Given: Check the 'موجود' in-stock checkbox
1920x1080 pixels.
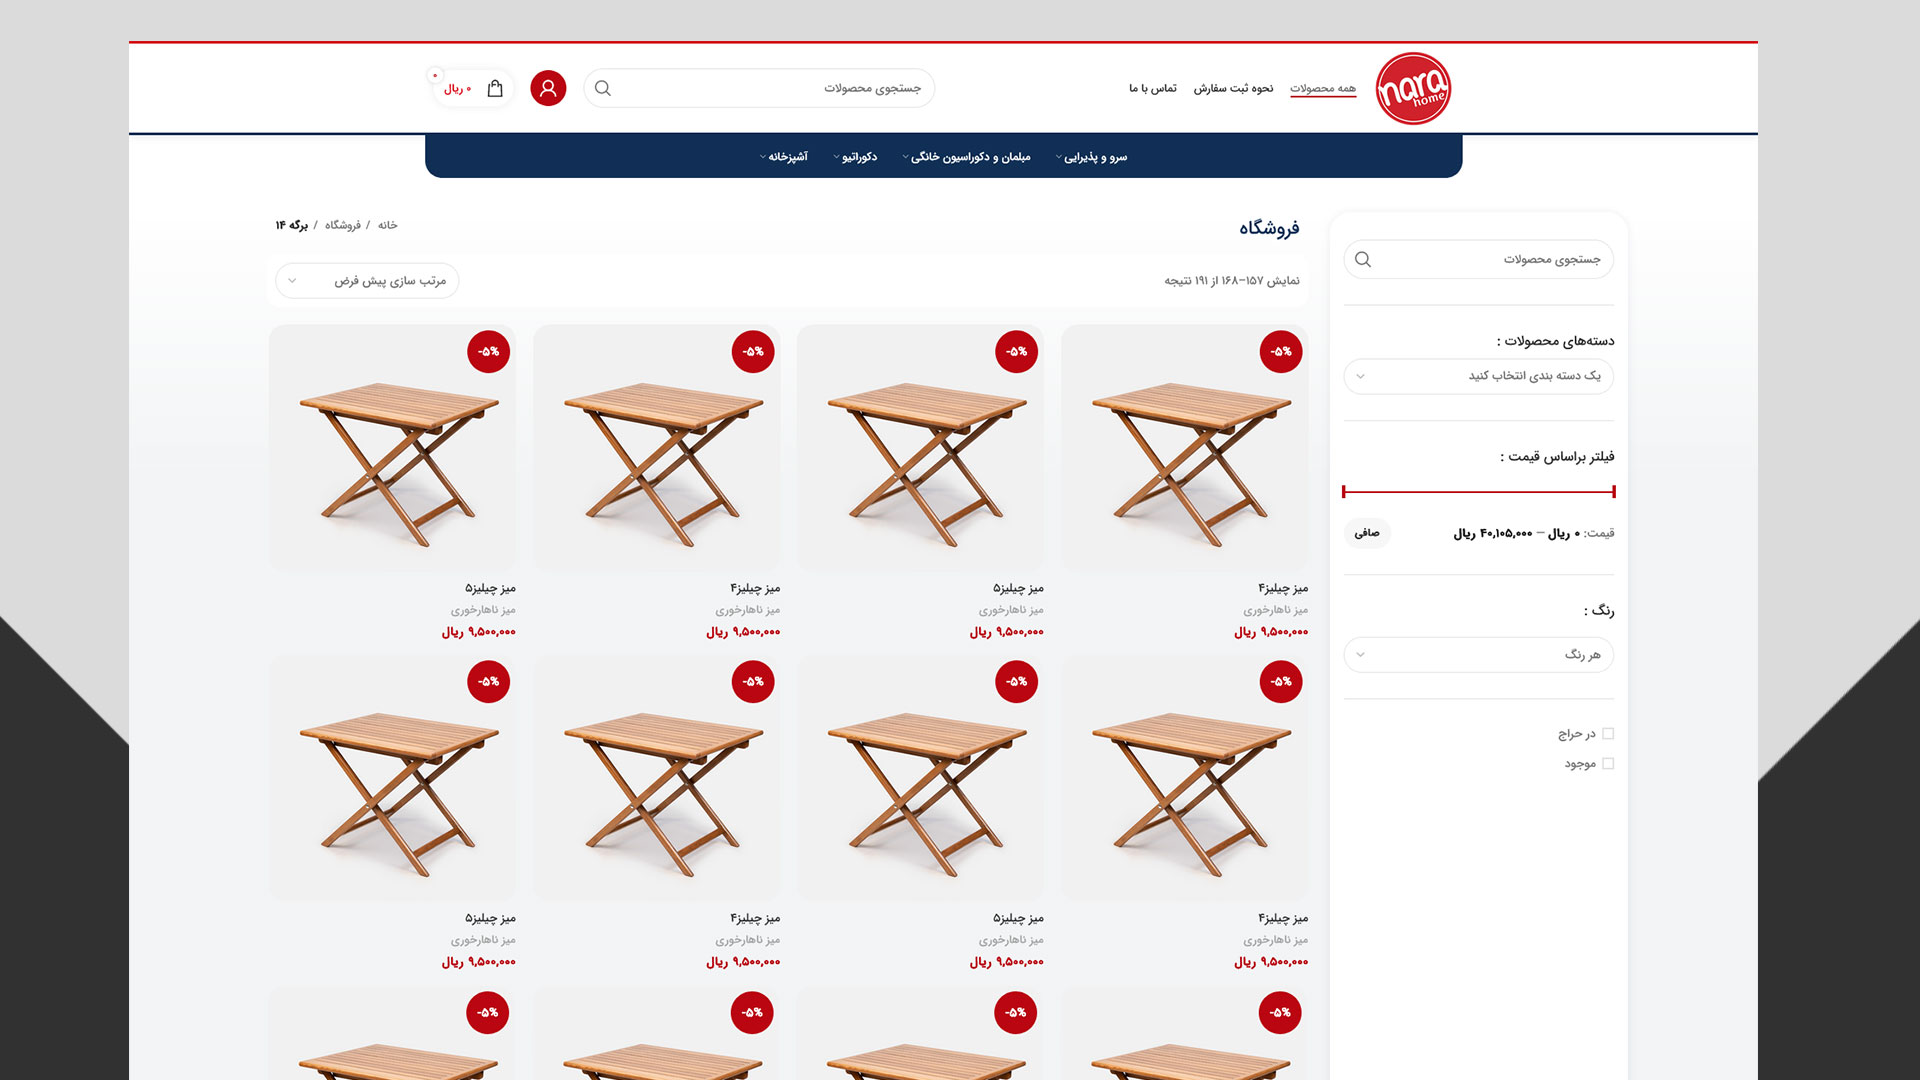Looking at the screenshot, I should [1608, 764].
